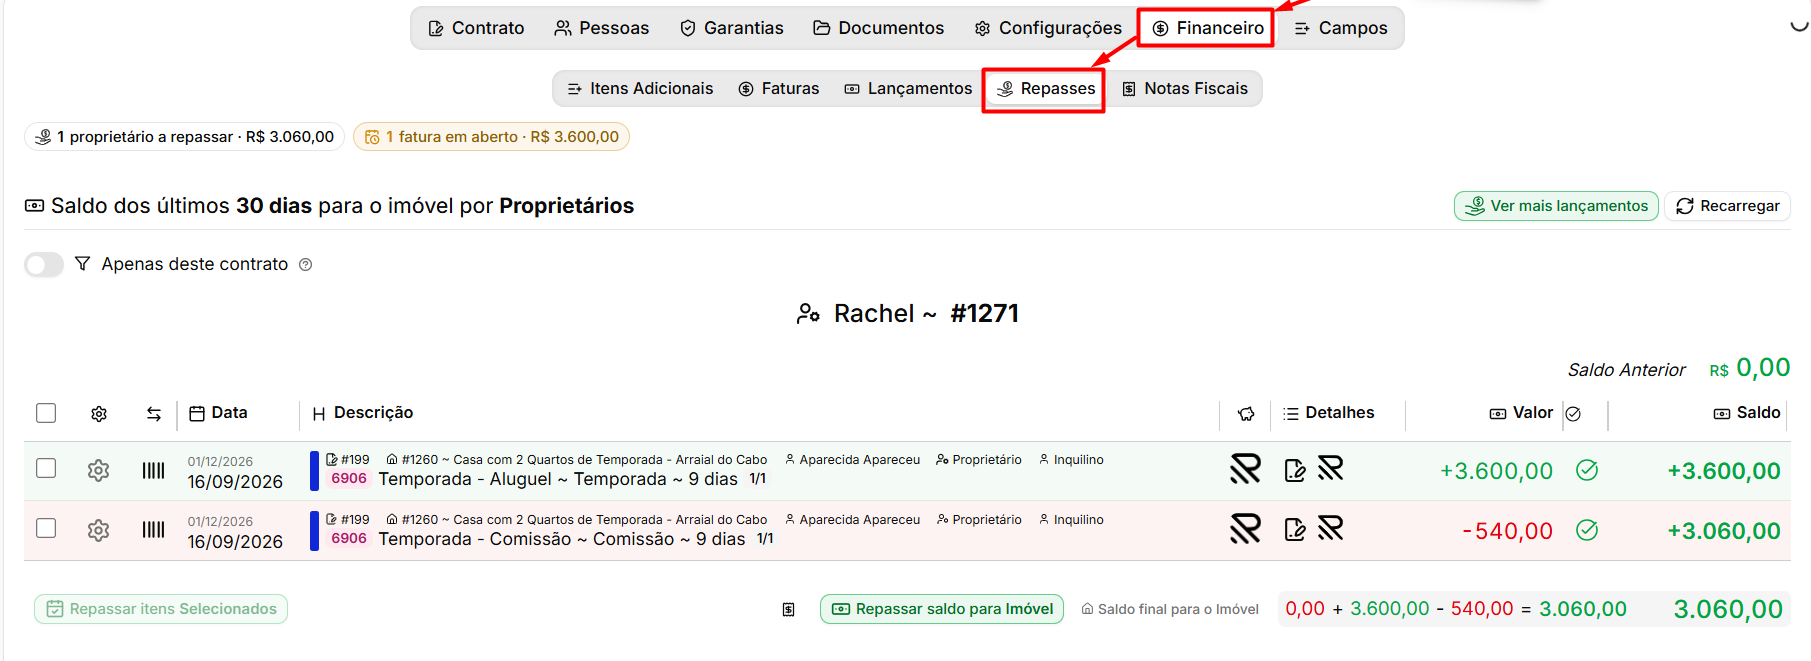
Task: Click the swap arrows icon in the table header
Action: [x=154, y=413]
